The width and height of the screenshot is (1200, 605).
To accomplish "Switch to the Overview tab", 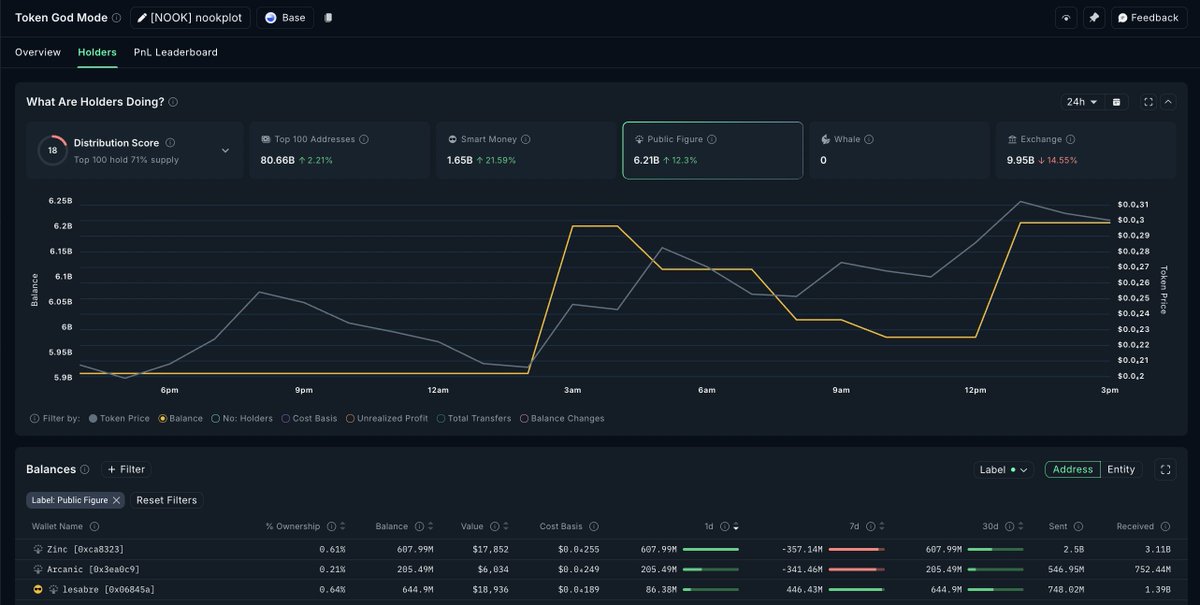I will 38,52.
